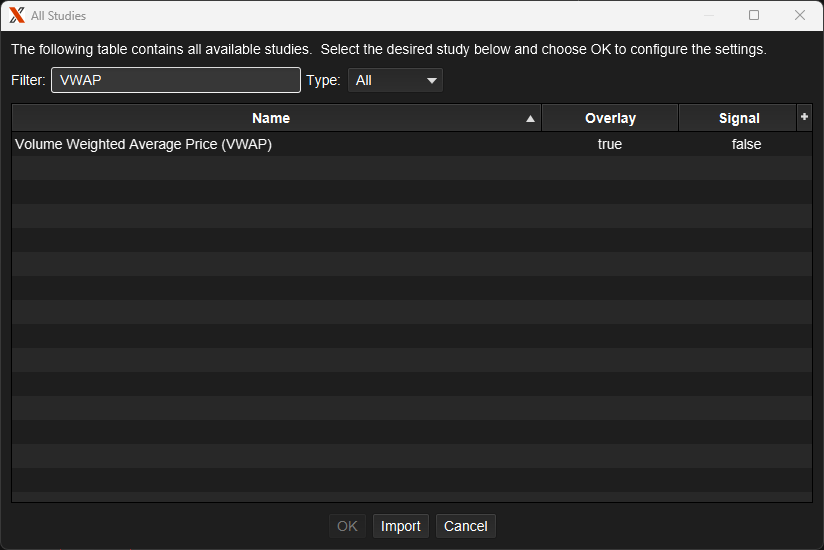Click the 'Type:' label text

tap(323, 80)
